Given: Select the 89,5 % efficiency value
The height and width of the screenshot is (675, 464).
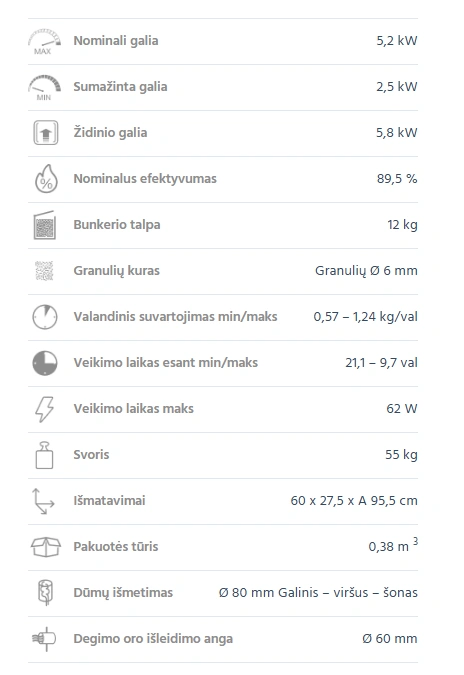Looking at the screenshot, I should point(397,179).
